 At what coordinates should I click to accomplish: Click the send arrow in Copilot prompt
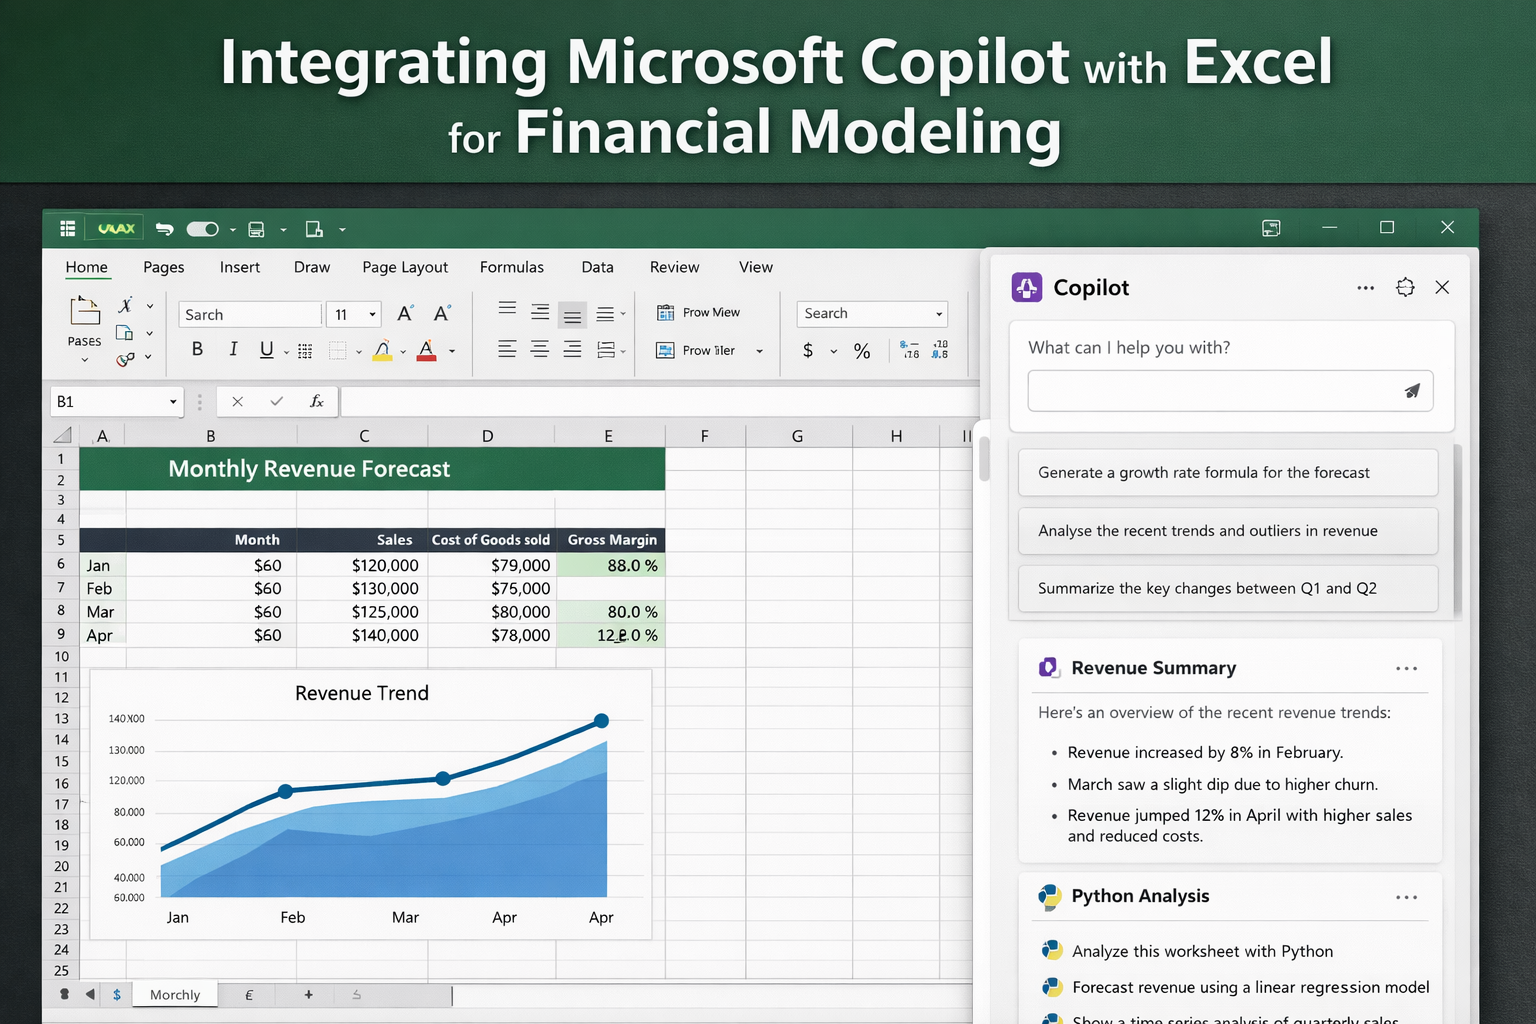coord(1411,391)
